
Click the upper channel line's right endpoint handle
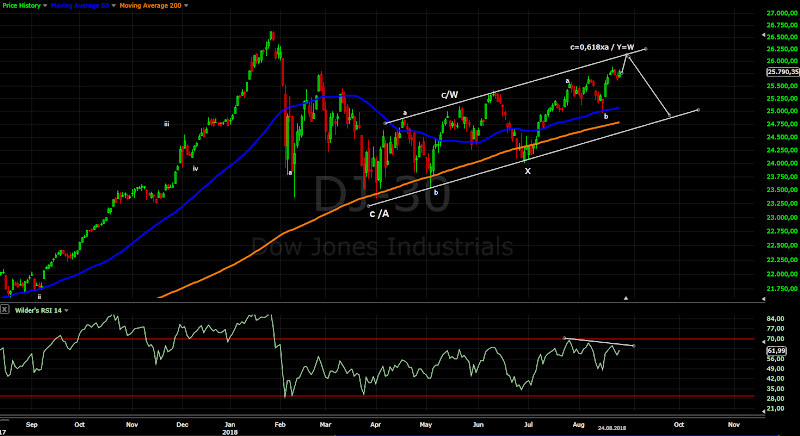tap(645, 49)
